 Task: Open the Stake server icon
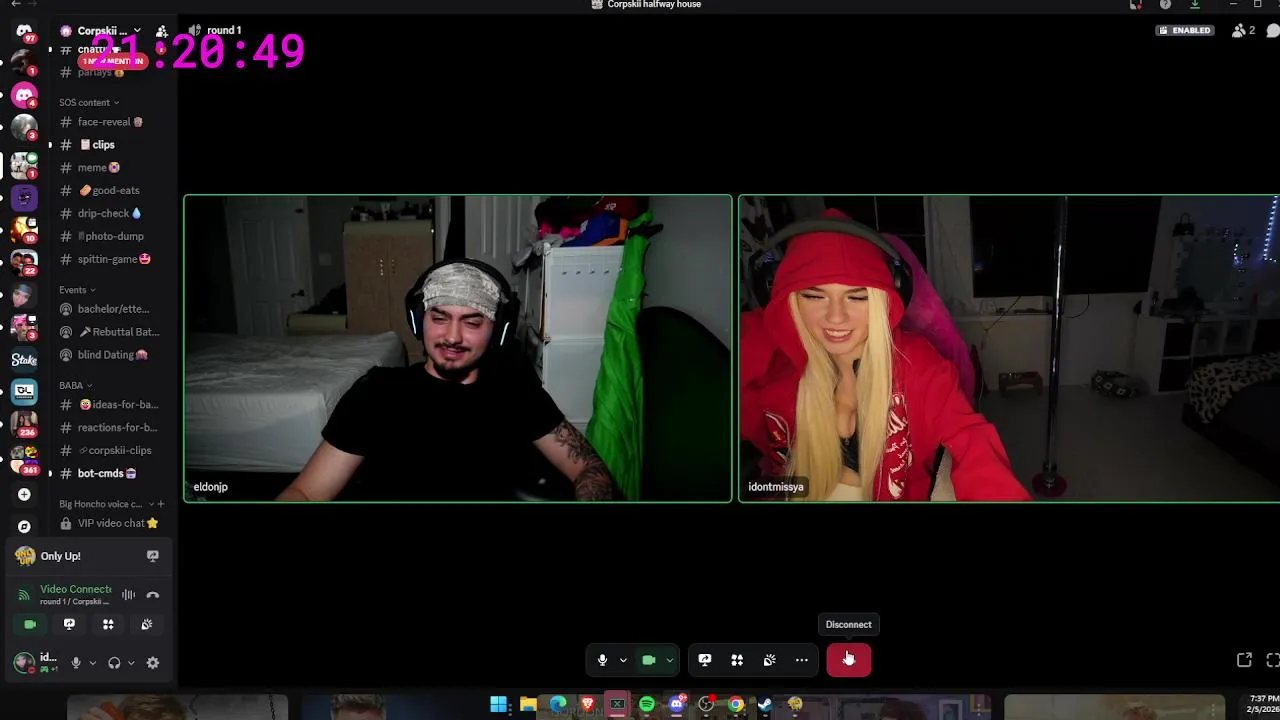(24, 360)
